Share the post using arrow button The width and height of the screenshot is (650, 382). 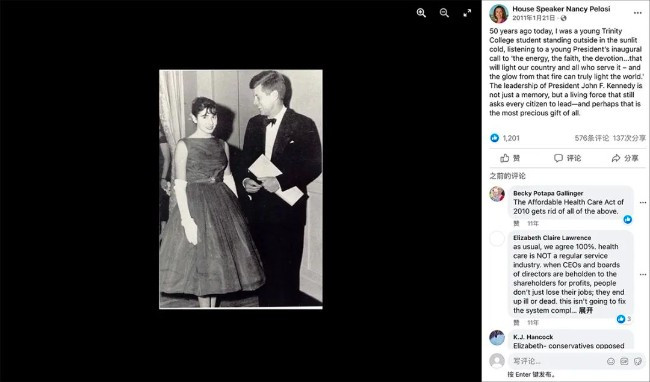[x=625, y=158]
